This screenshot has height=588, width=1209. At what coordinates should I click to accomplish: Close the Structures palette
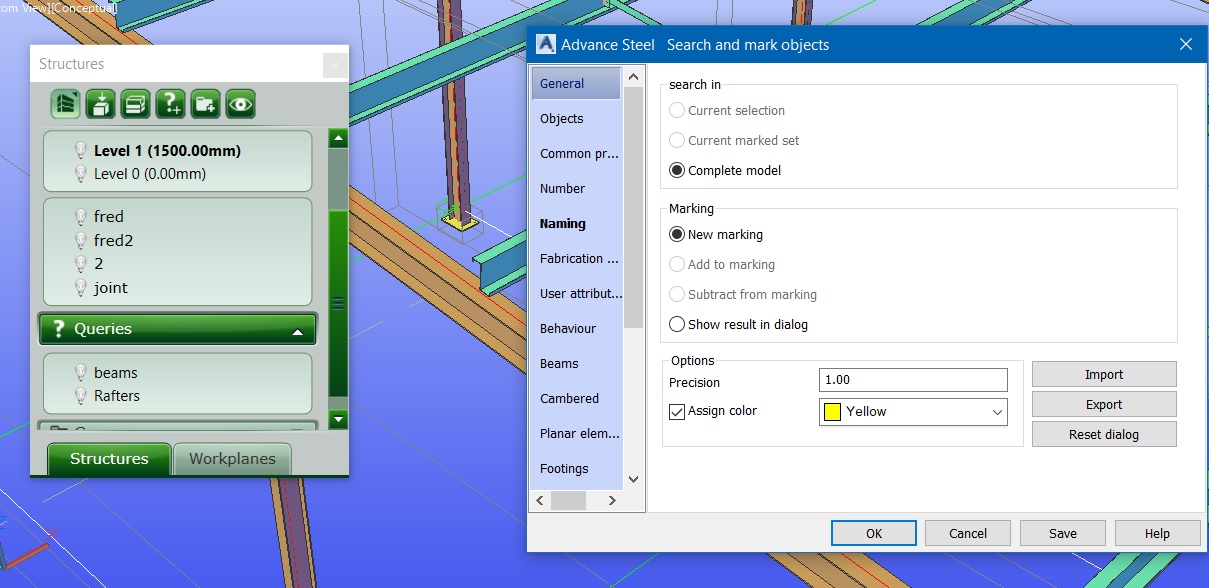point(336,65)
